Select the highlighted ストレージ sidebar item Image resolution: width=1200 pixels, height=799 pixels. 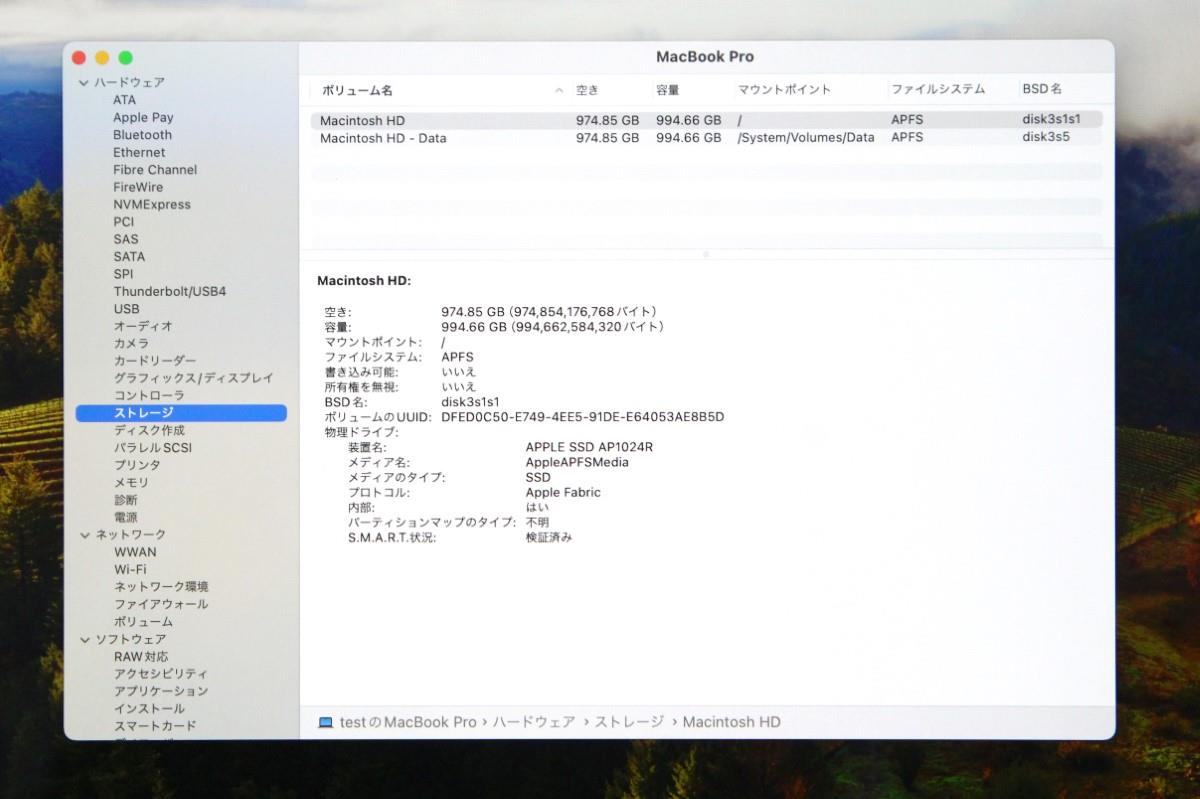181,413
